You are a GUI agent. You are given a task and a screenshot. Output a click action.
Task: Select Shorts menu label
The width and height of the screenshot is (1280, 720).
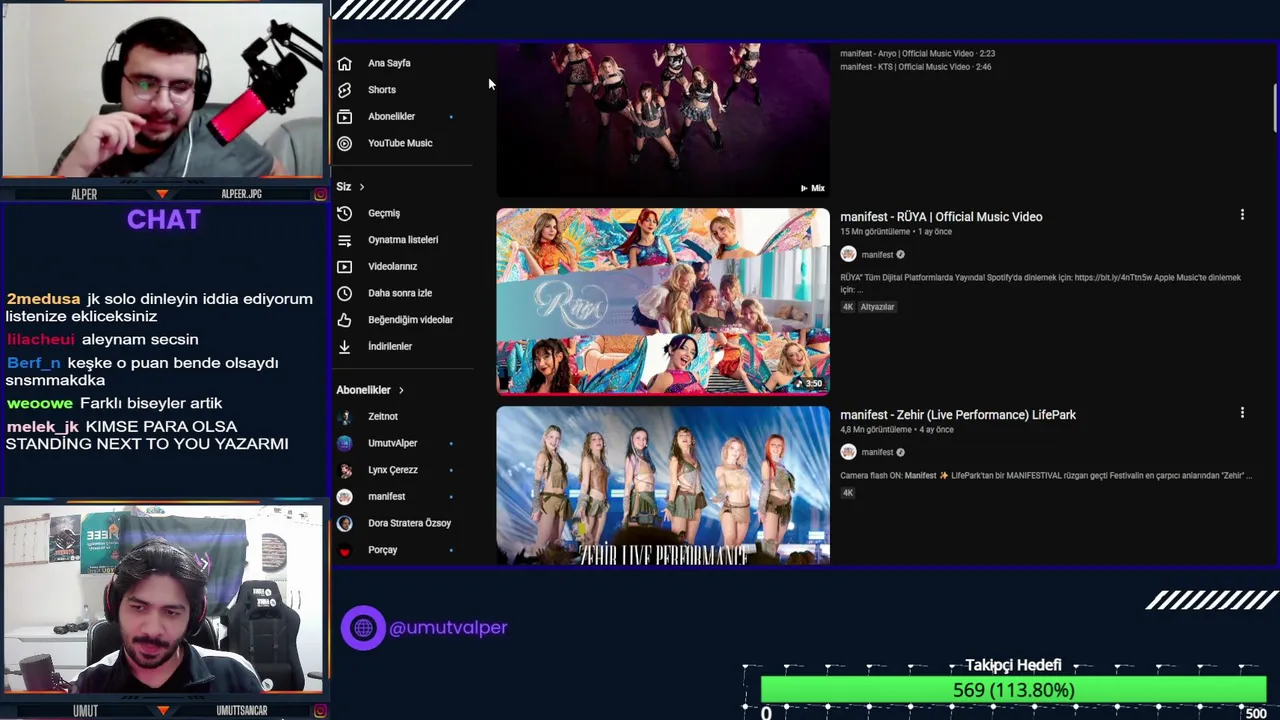pyautogui.click(x=382, y=90)
